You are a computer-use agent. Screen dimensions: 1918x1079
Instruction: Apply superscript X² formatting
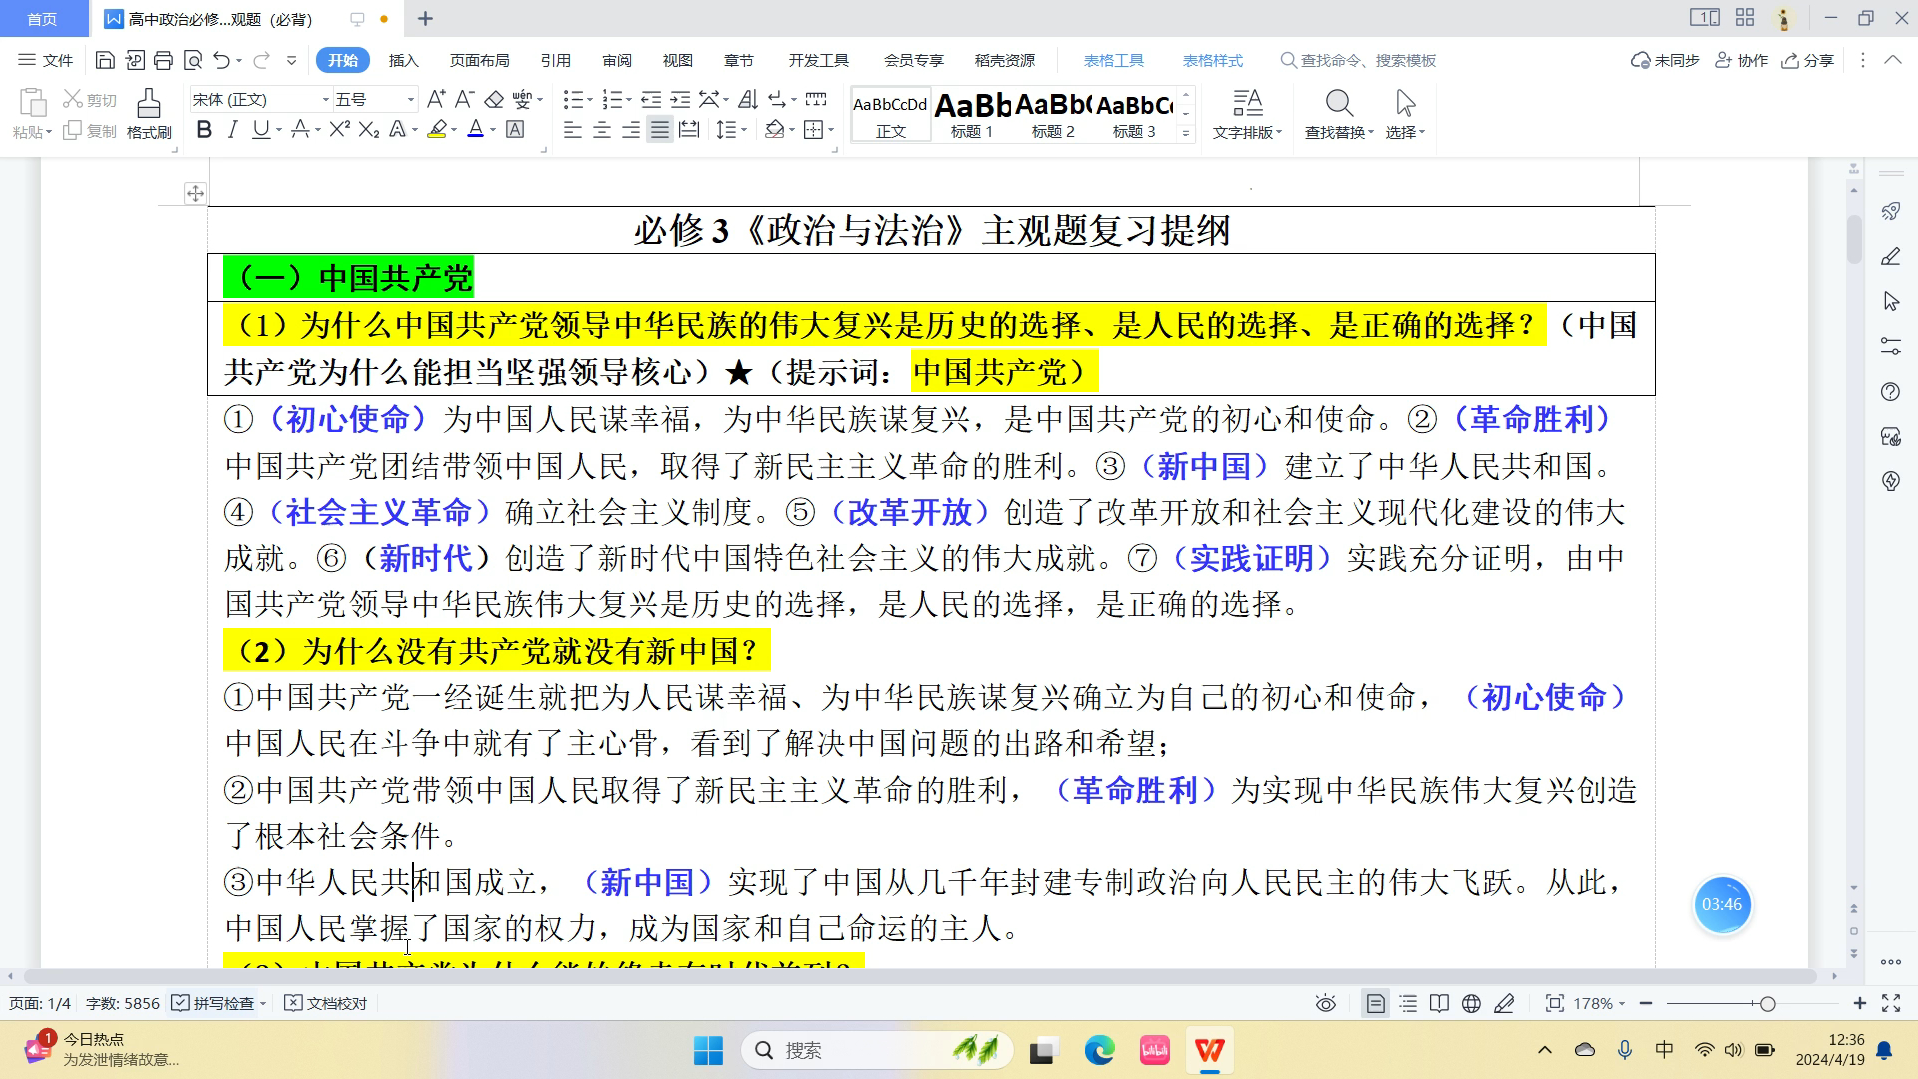coord(340,130)
